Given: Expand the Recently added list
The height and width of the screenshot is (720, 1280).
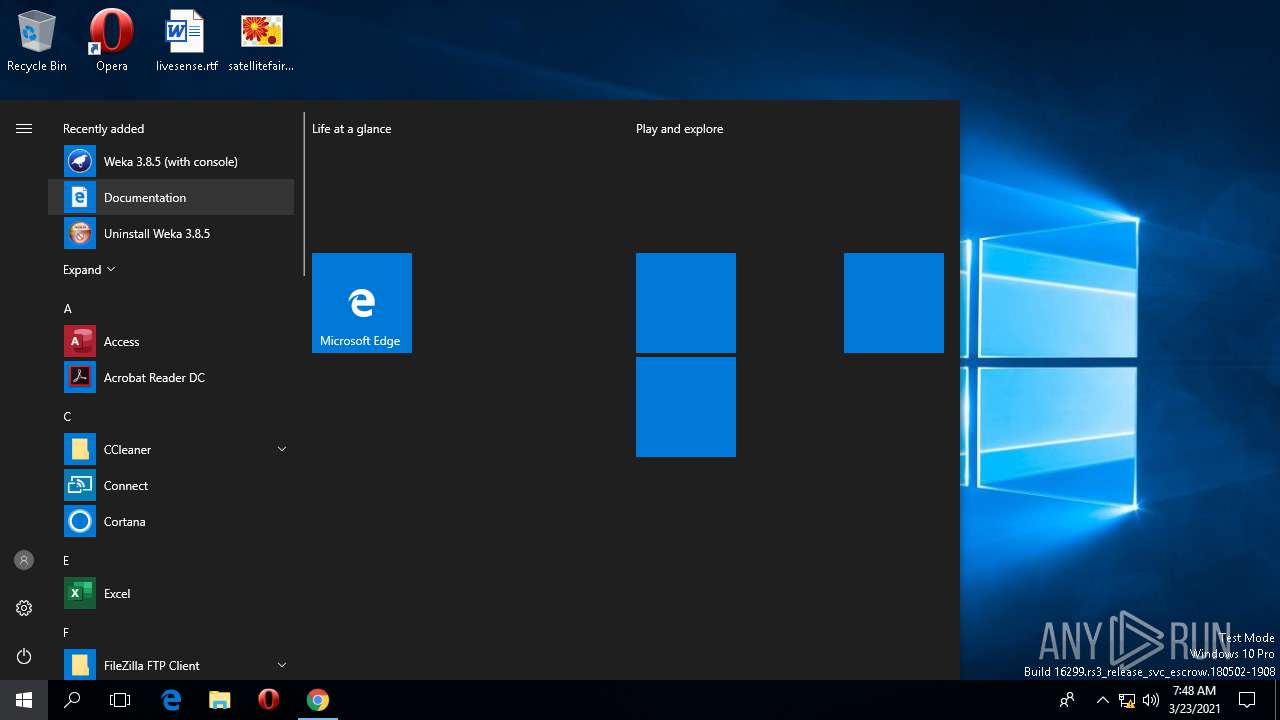Looking at the screenshot, I should coord(89,270).
